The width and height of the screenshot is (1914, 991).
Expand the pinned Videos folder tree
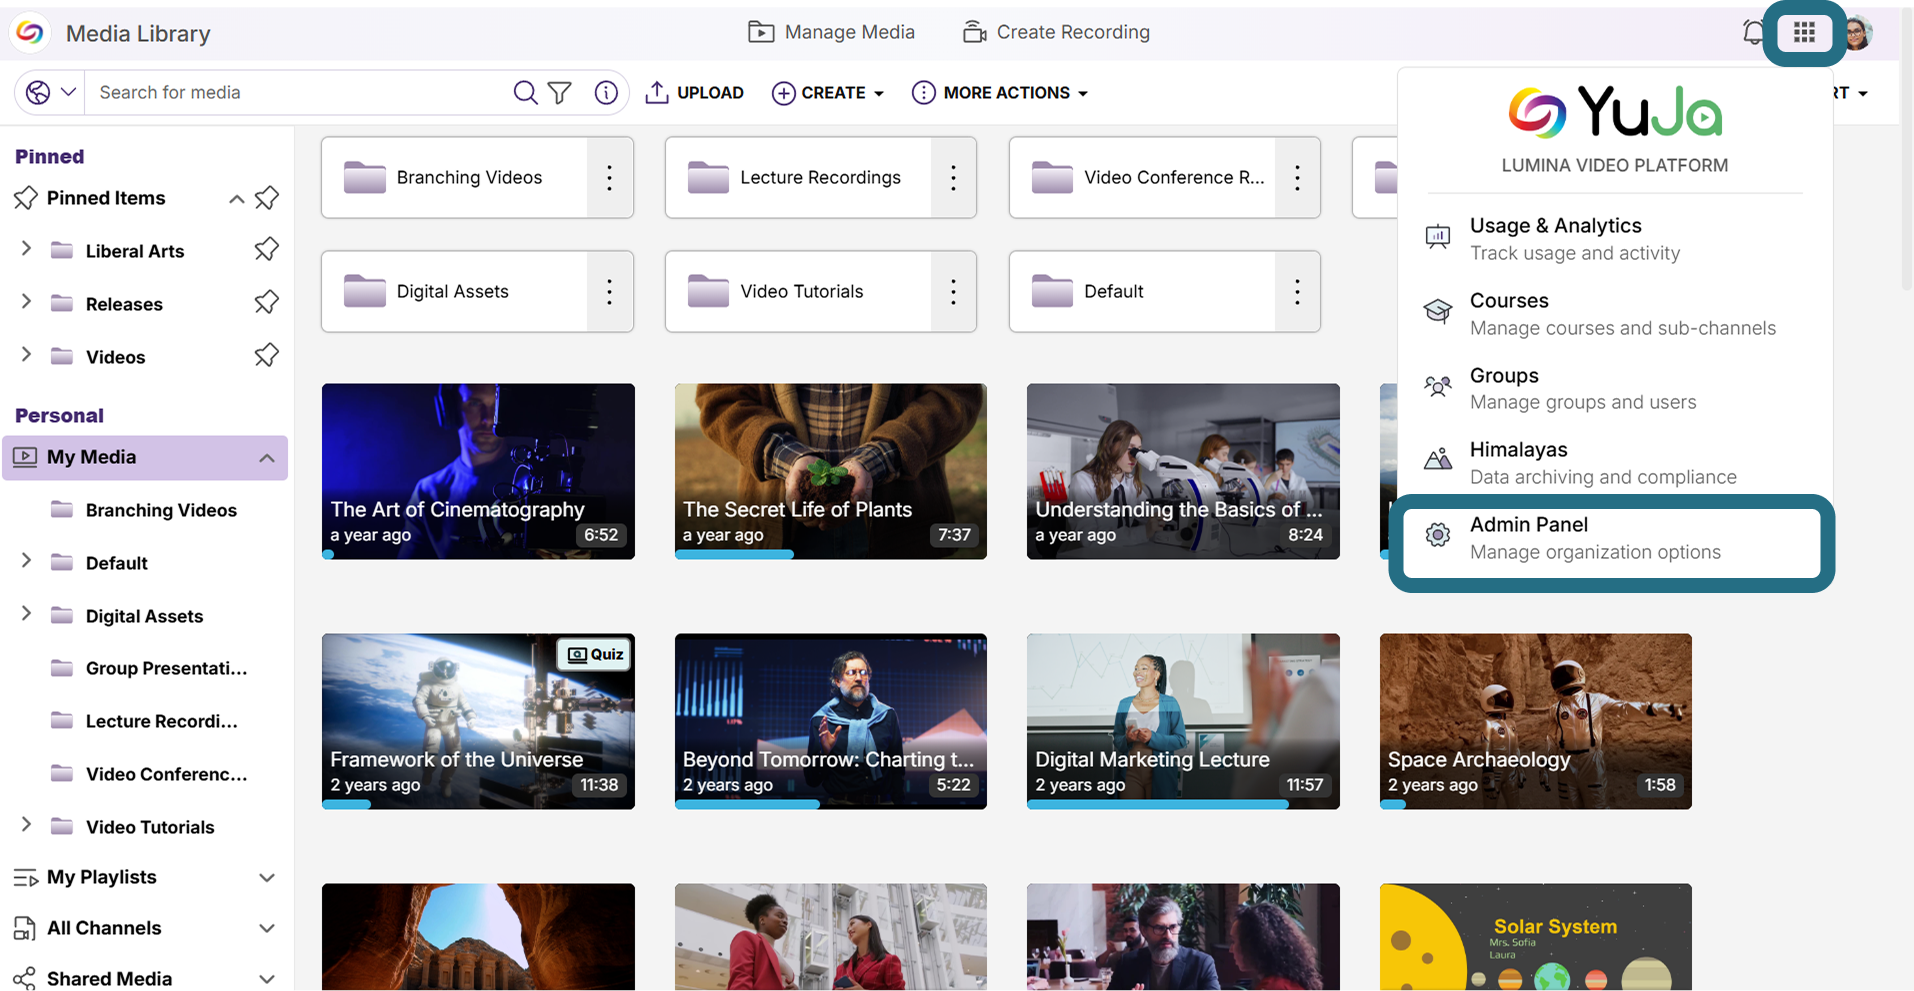pos(26,355)
